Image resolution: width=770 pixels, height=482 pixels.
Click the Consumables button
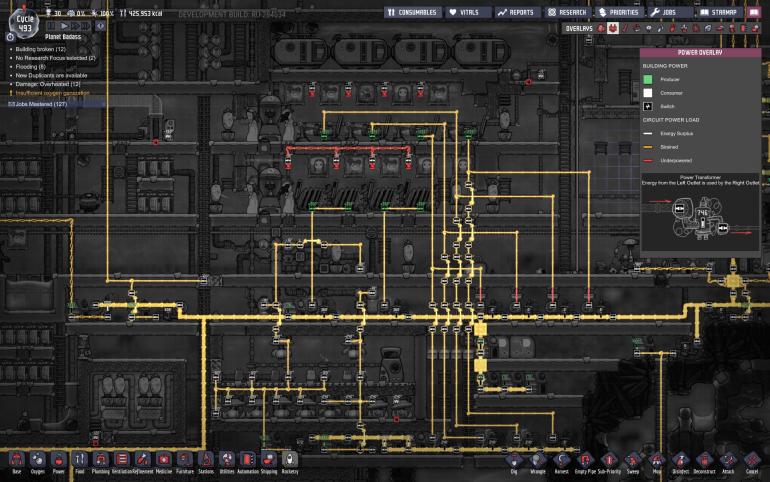(412, 12)
